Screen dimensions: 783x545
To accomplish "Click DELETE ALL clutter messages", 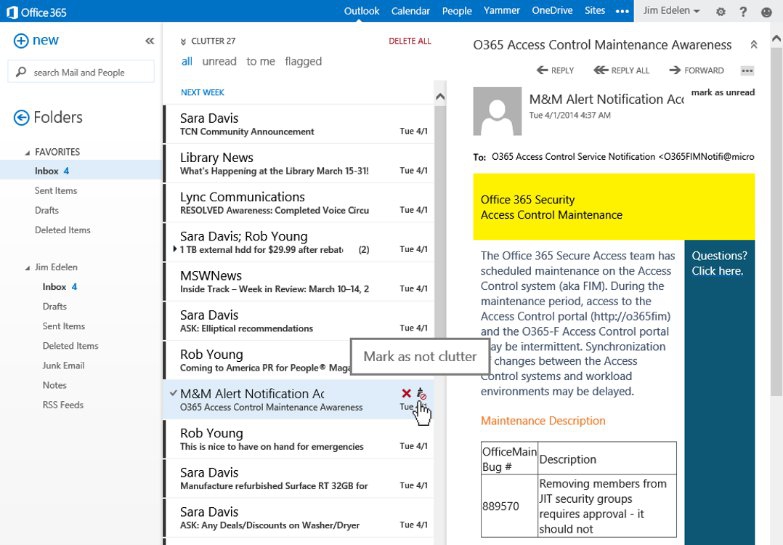I will (409, 41).
